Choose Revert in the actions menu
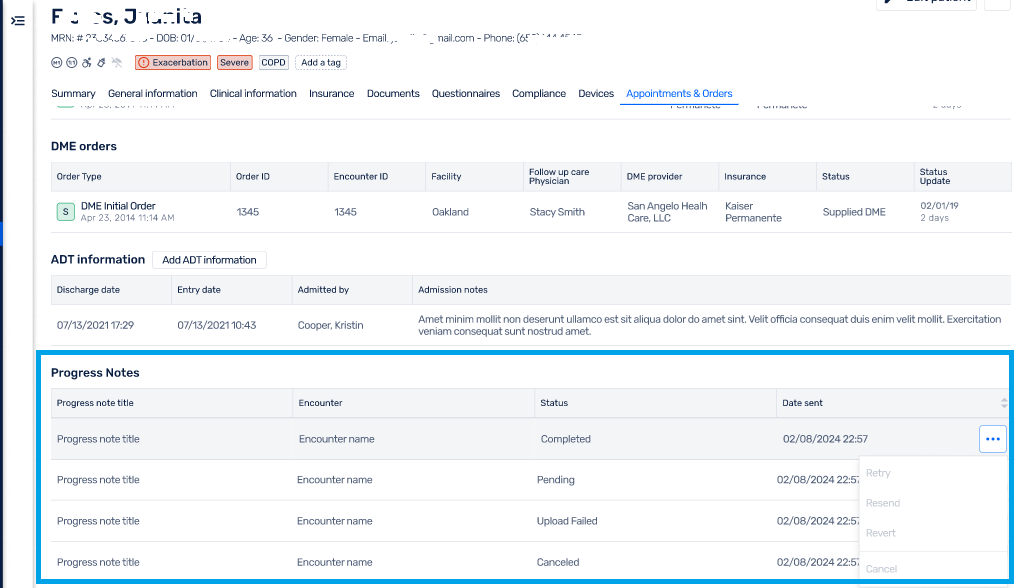Screen dimensions: 1015x588 [x=881, y=533]
